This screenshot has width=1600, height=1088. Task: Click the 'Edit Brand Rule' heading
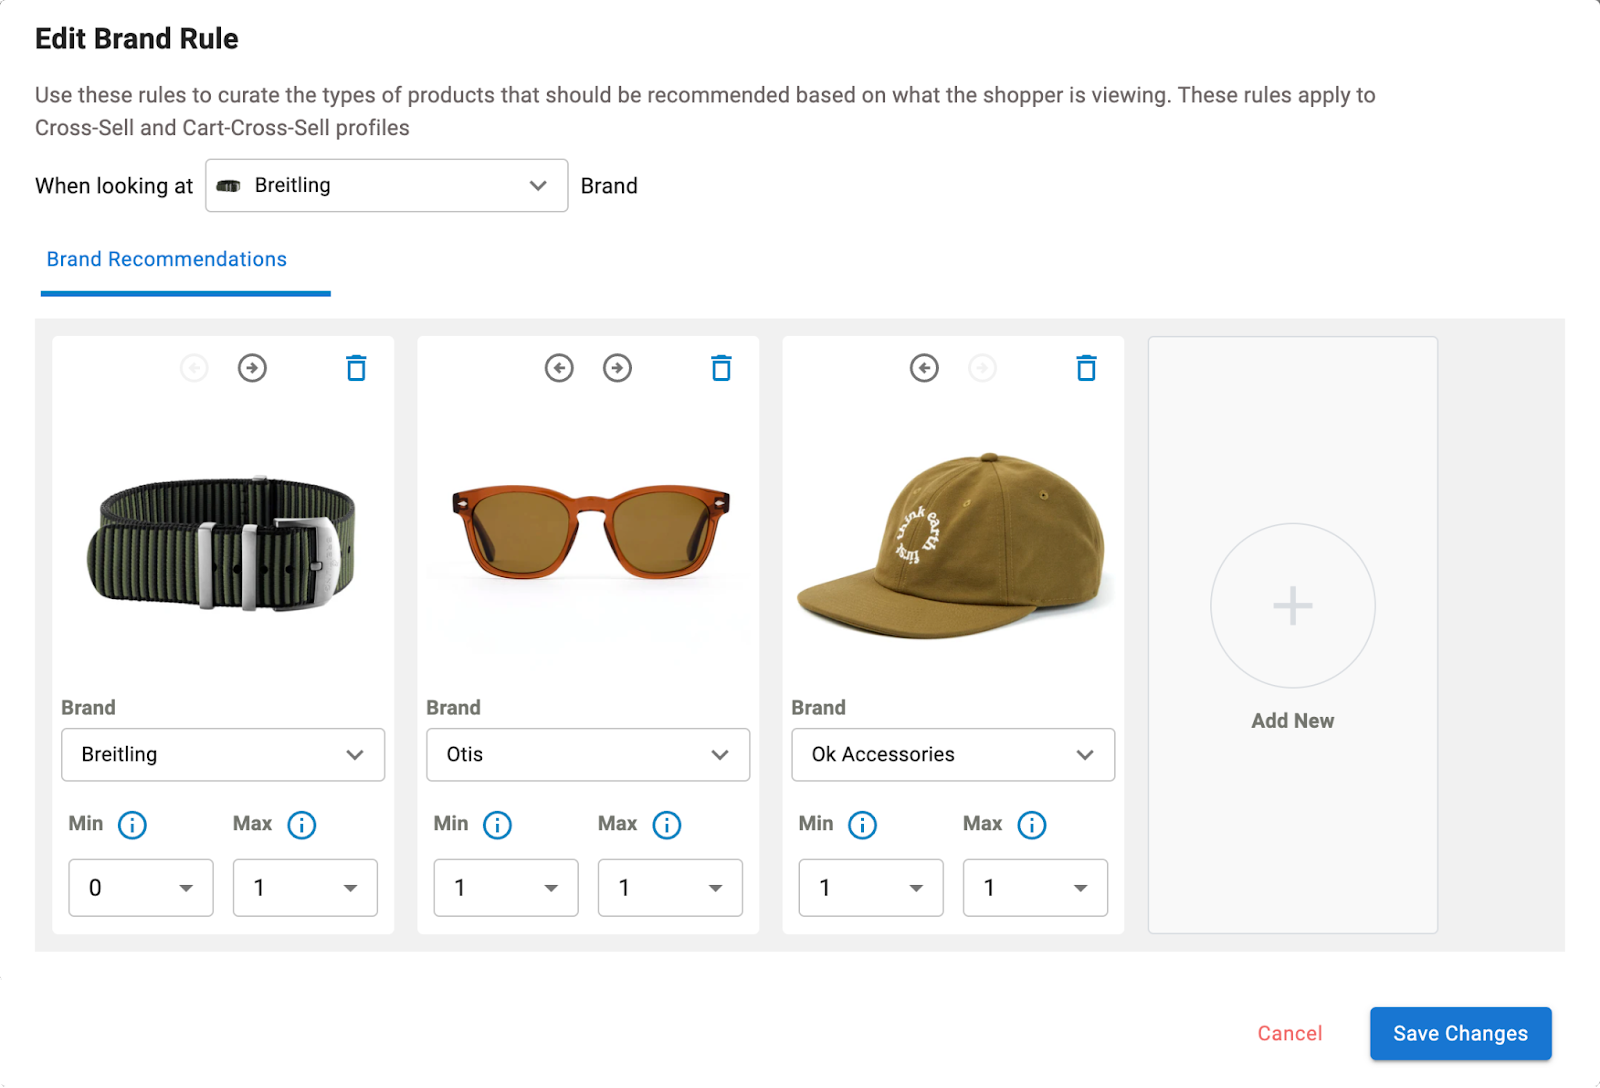[x=137, y=39]
